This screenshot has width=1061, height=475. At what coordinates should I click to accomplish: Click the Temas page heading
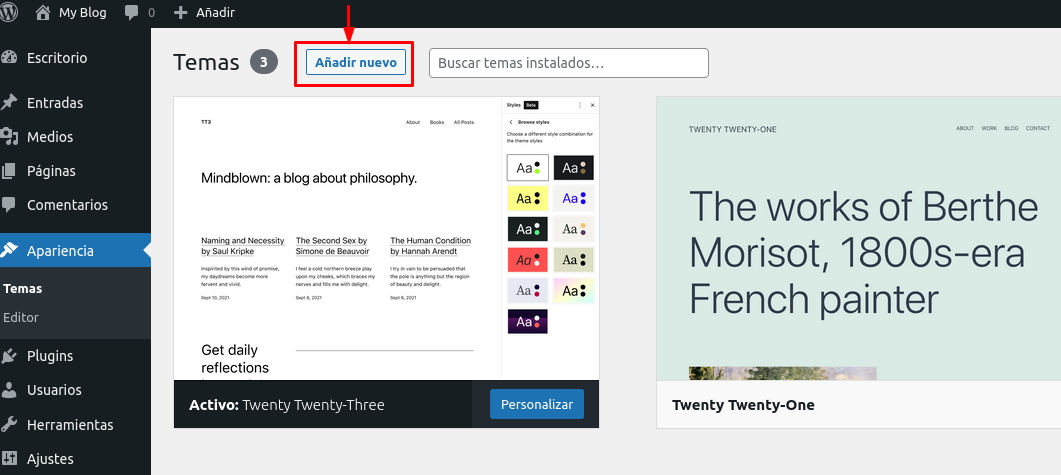click(x=206, y=63)
